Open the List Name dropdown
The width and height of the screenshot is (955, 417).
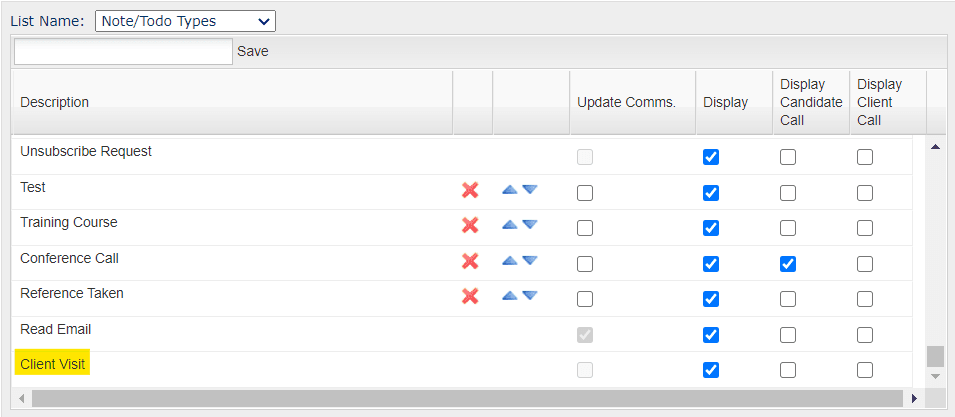186,21
